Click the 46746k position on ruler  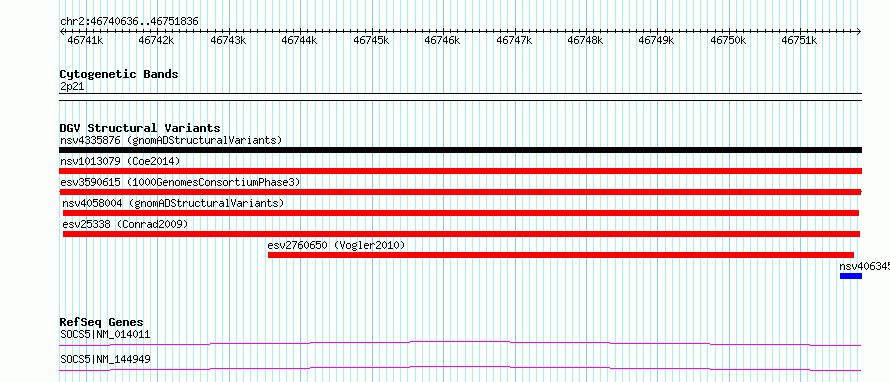pyautogui.click(x=442, y=41)
